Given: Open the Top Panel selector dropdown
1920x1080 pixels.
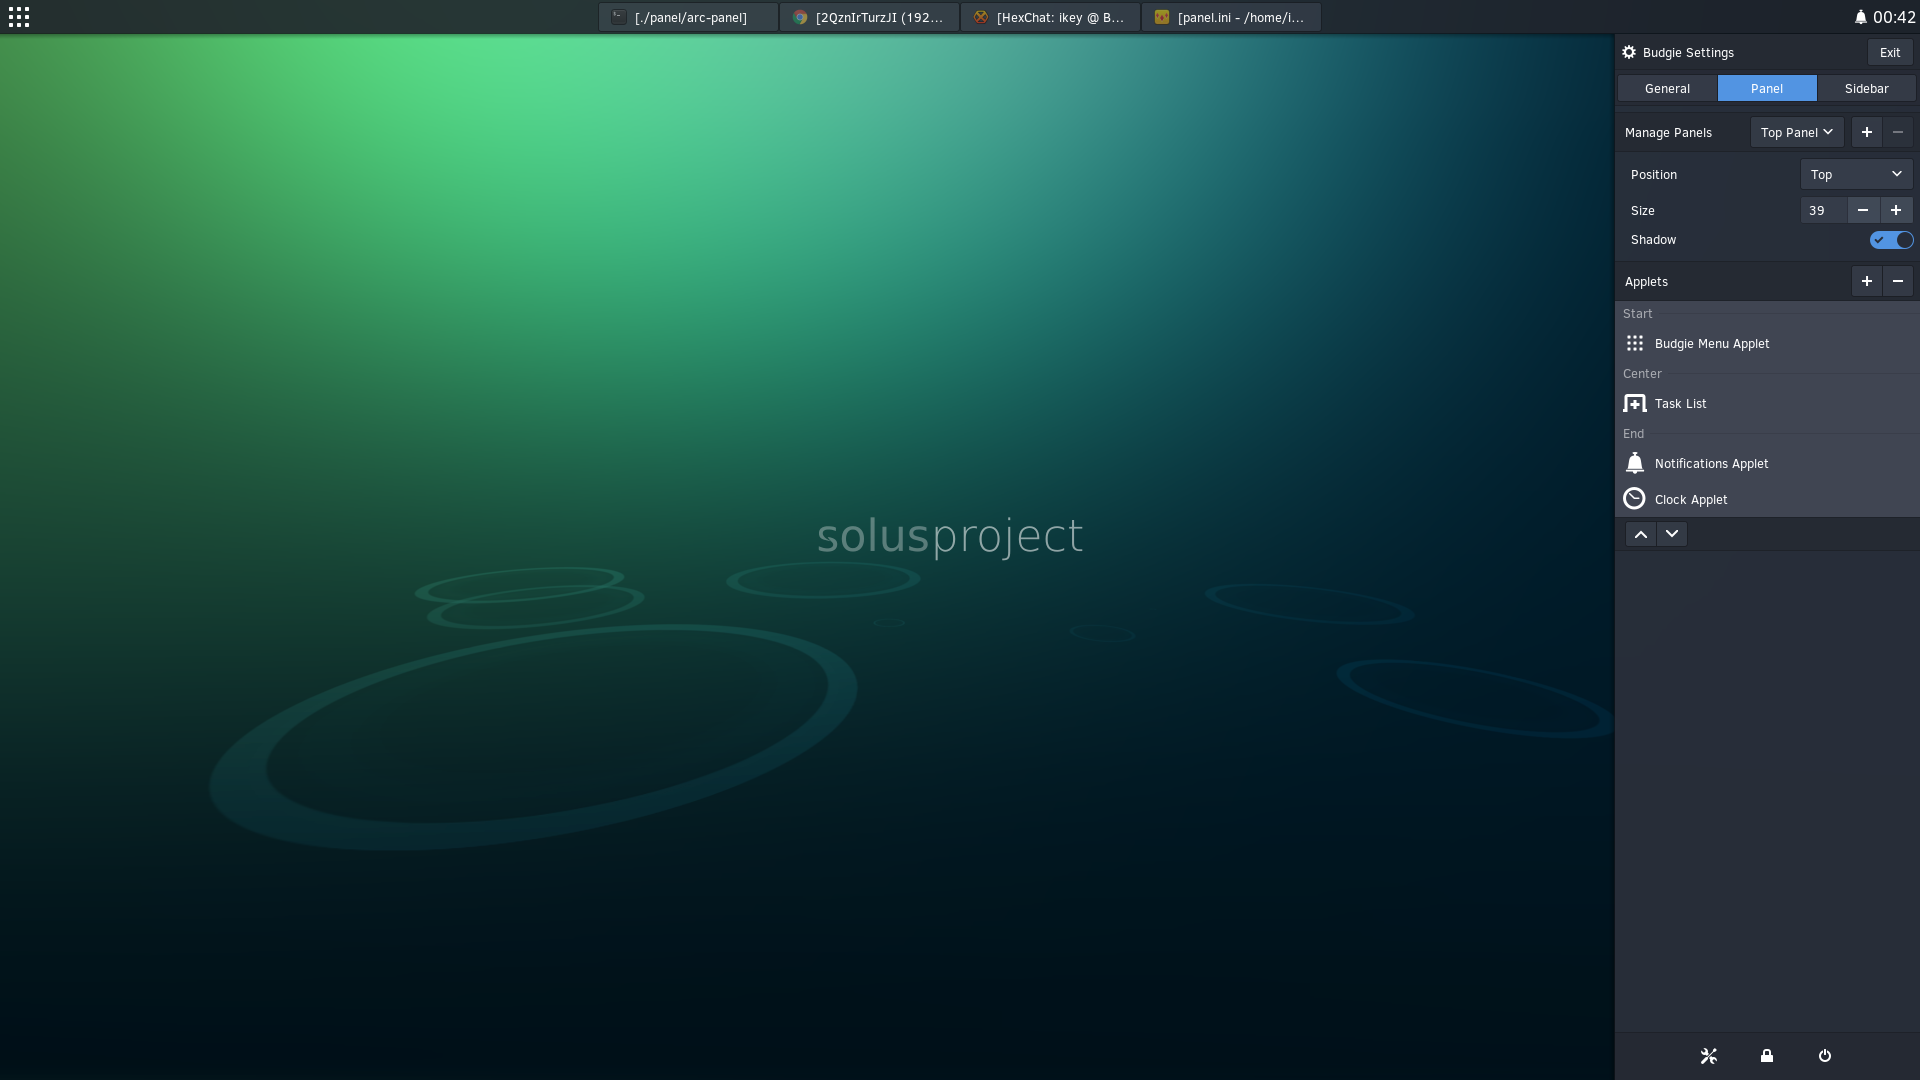Looking at the screenshot, I should pos(1797,132).
